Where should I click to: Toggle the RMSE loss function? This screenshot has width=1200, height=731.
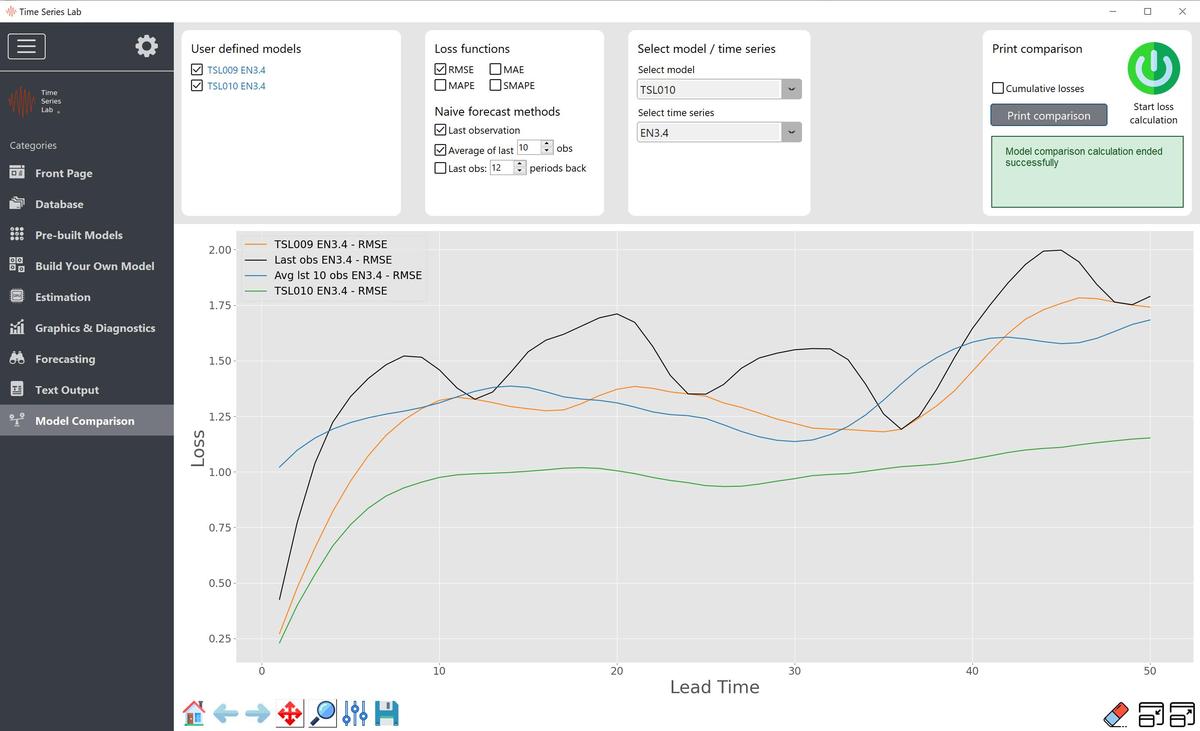441,70
